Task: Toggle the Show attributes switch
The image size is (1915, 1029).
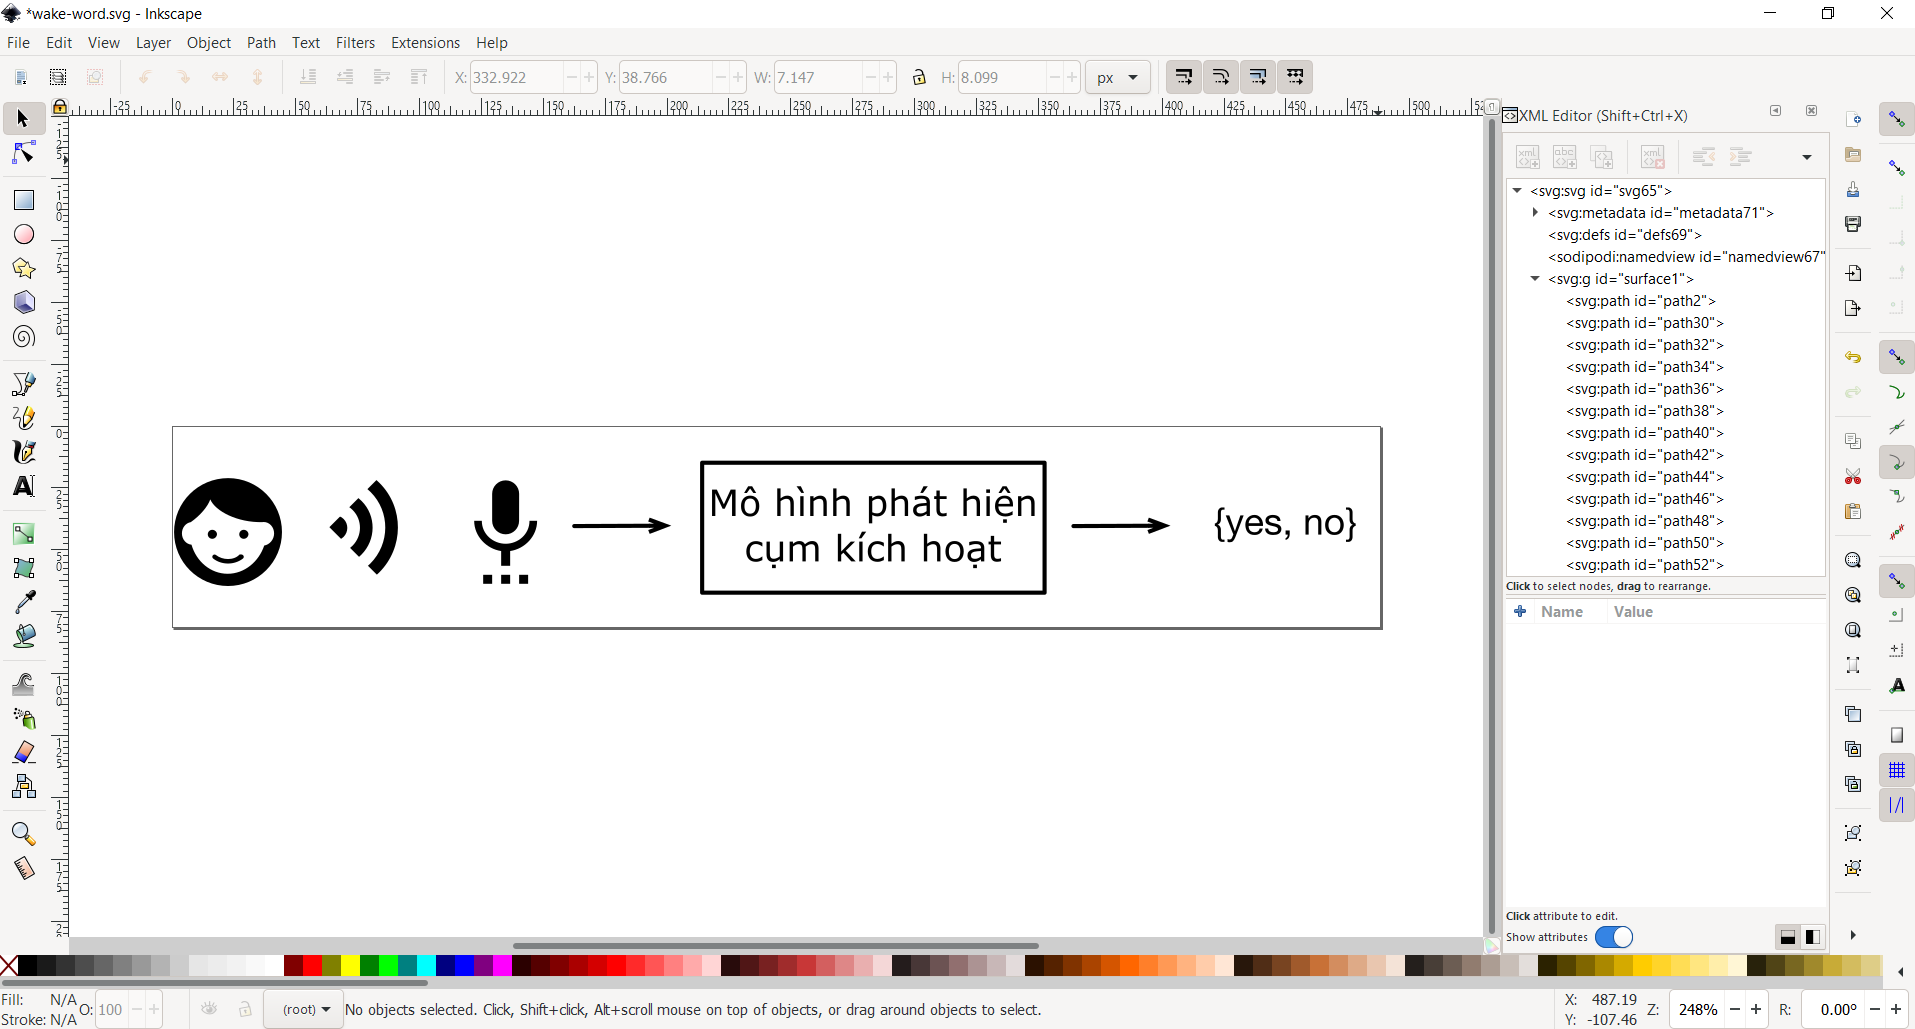Action: tap(1613, 937)
